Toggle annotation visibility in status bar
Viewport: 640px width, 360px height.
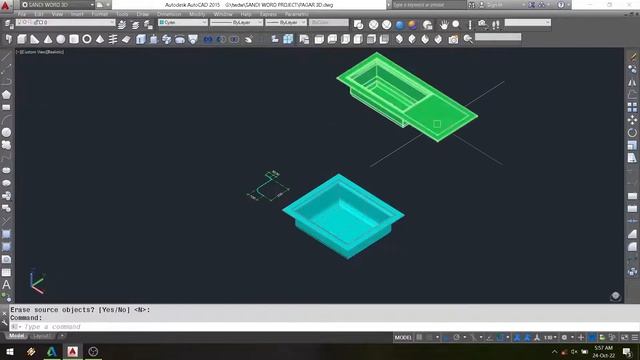(x=517, y=337)
